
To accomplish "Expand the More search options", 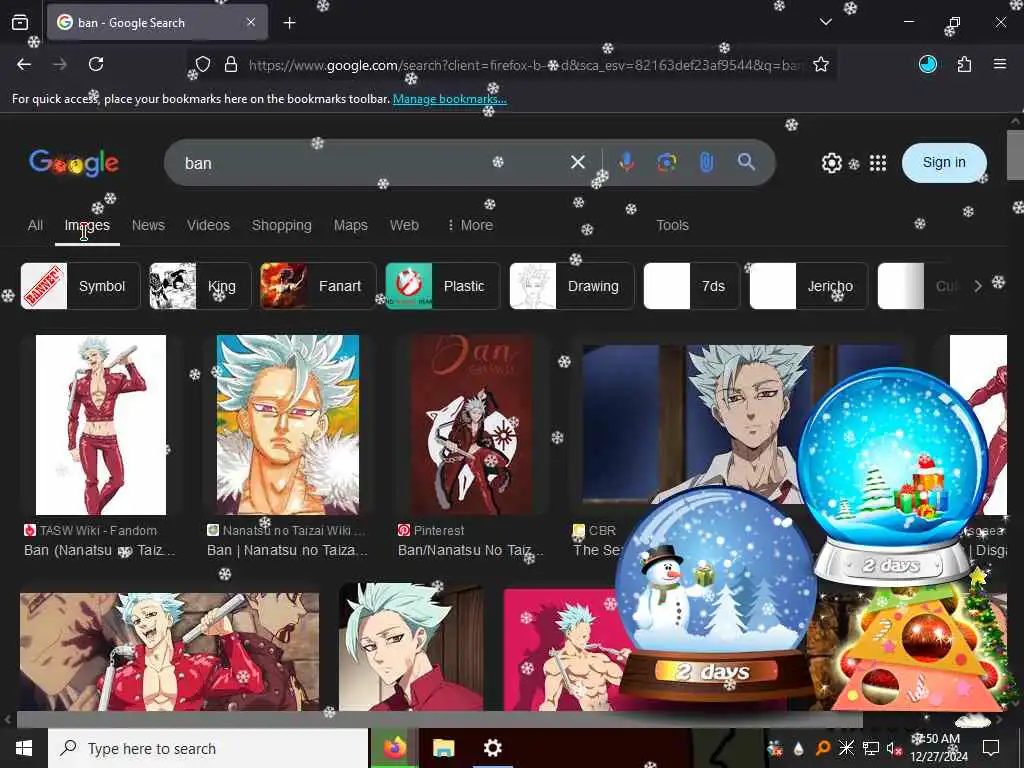I will [470, 225].
